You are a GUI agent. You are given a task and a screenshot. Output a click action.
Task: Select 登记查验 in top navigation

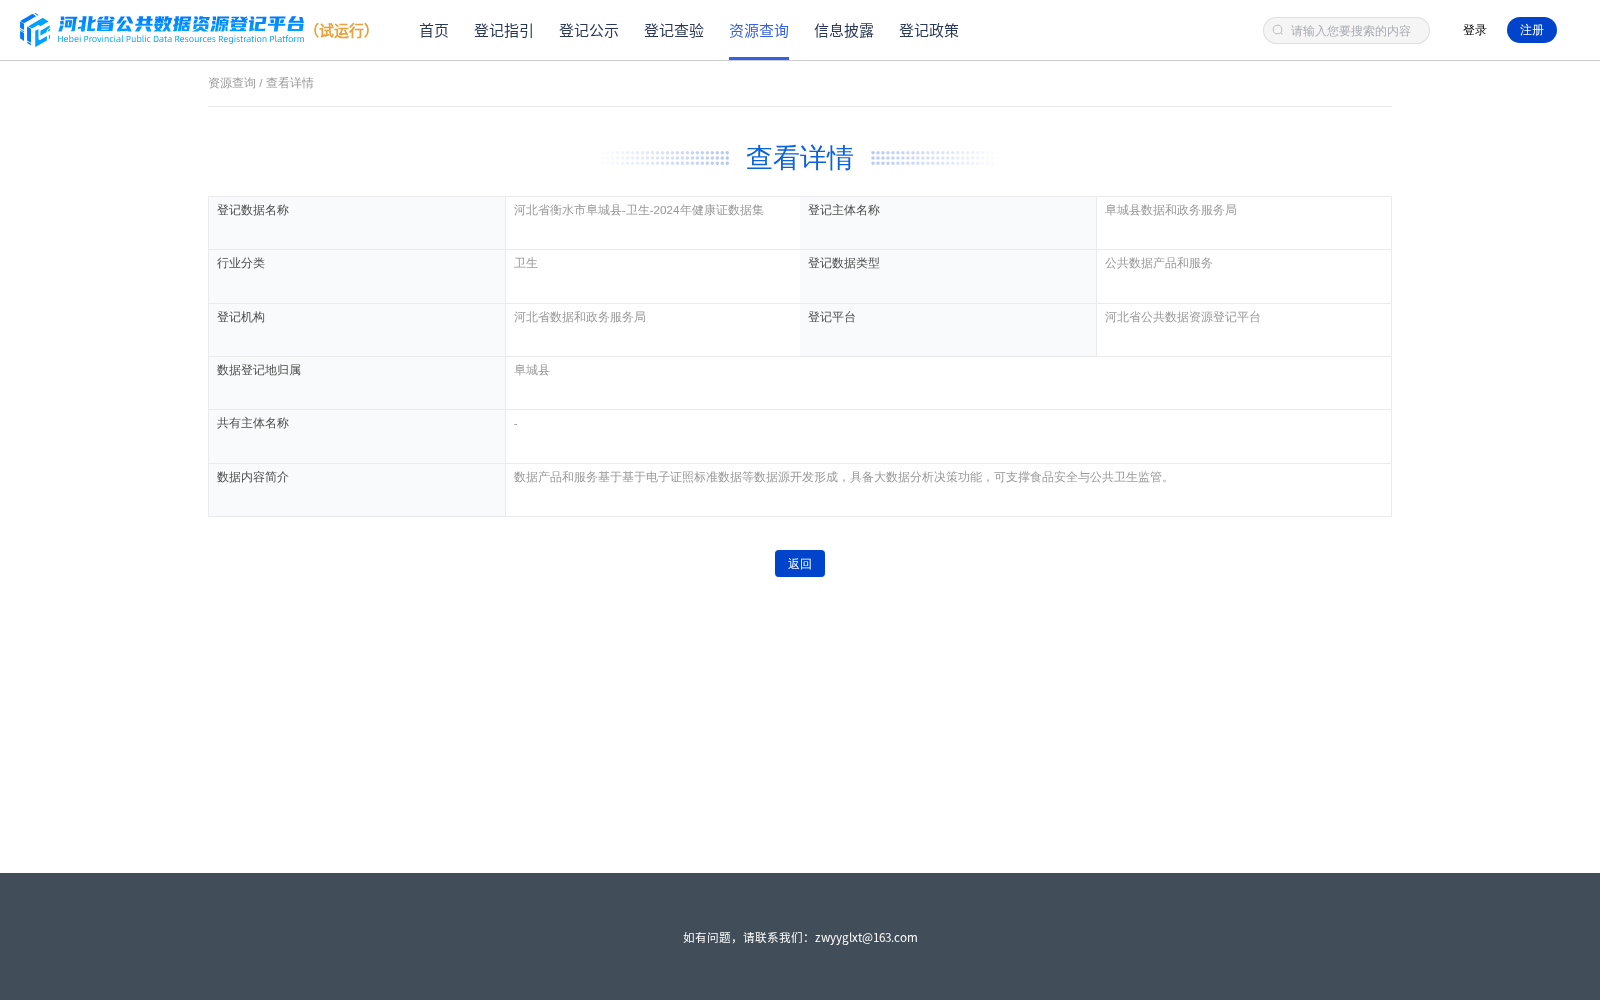pos(674,31)
